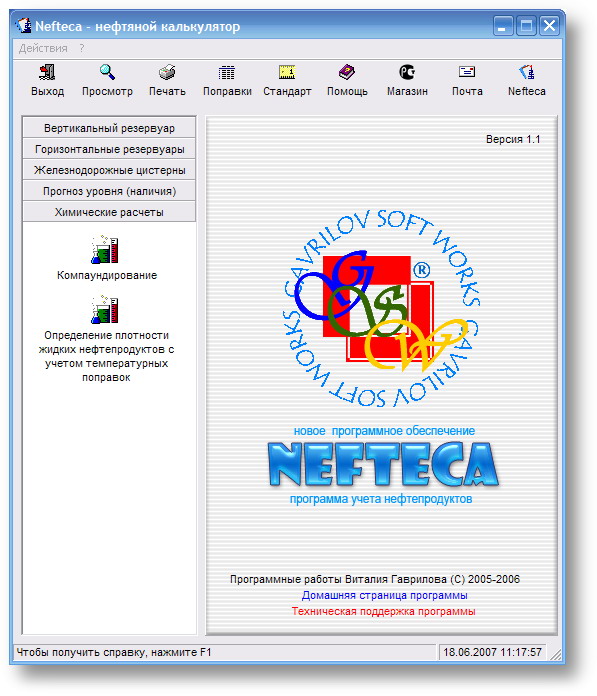Click the Версия 1.1 label

point(513,139)
